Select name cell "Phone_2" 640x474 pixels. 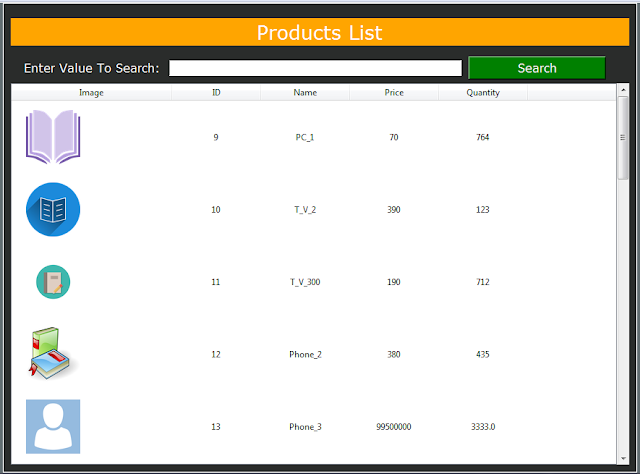(x=305, y=354)
